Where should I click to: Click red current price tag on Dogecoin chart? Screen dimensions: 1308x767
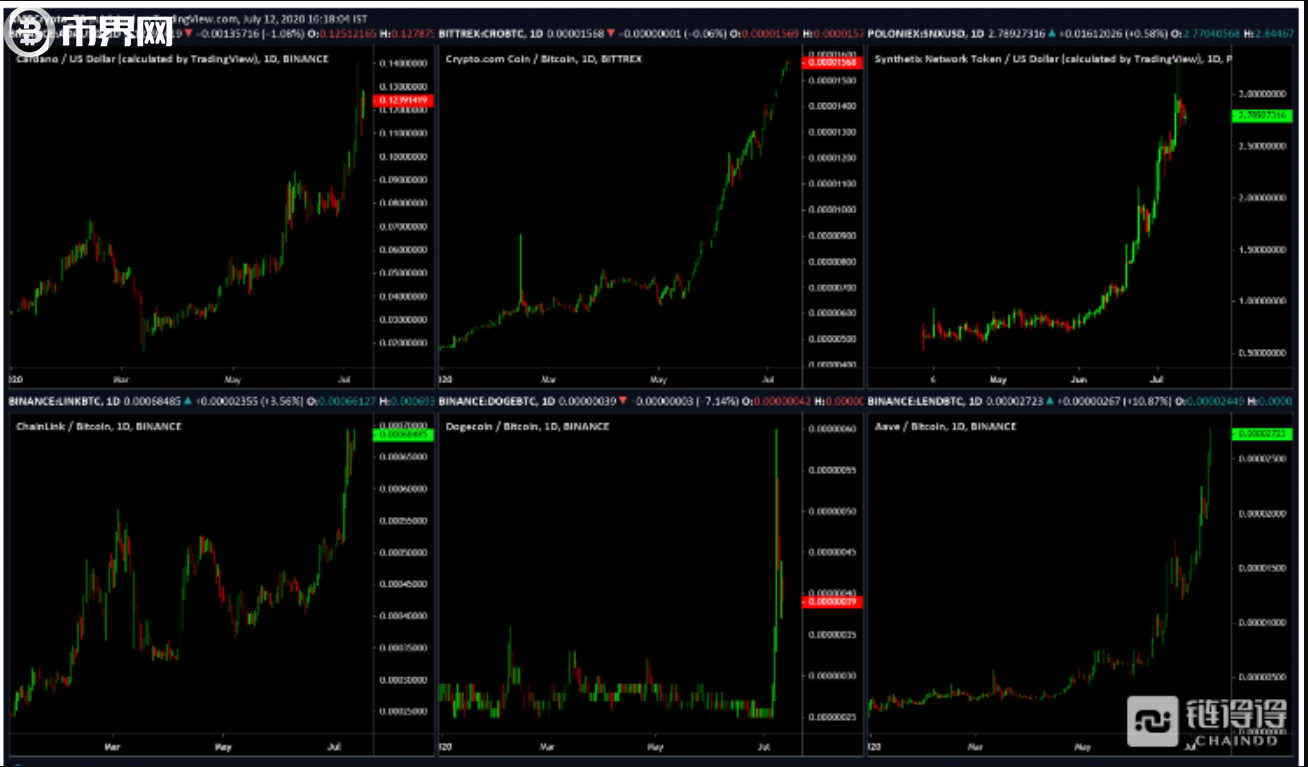click(x=832, y=602)
